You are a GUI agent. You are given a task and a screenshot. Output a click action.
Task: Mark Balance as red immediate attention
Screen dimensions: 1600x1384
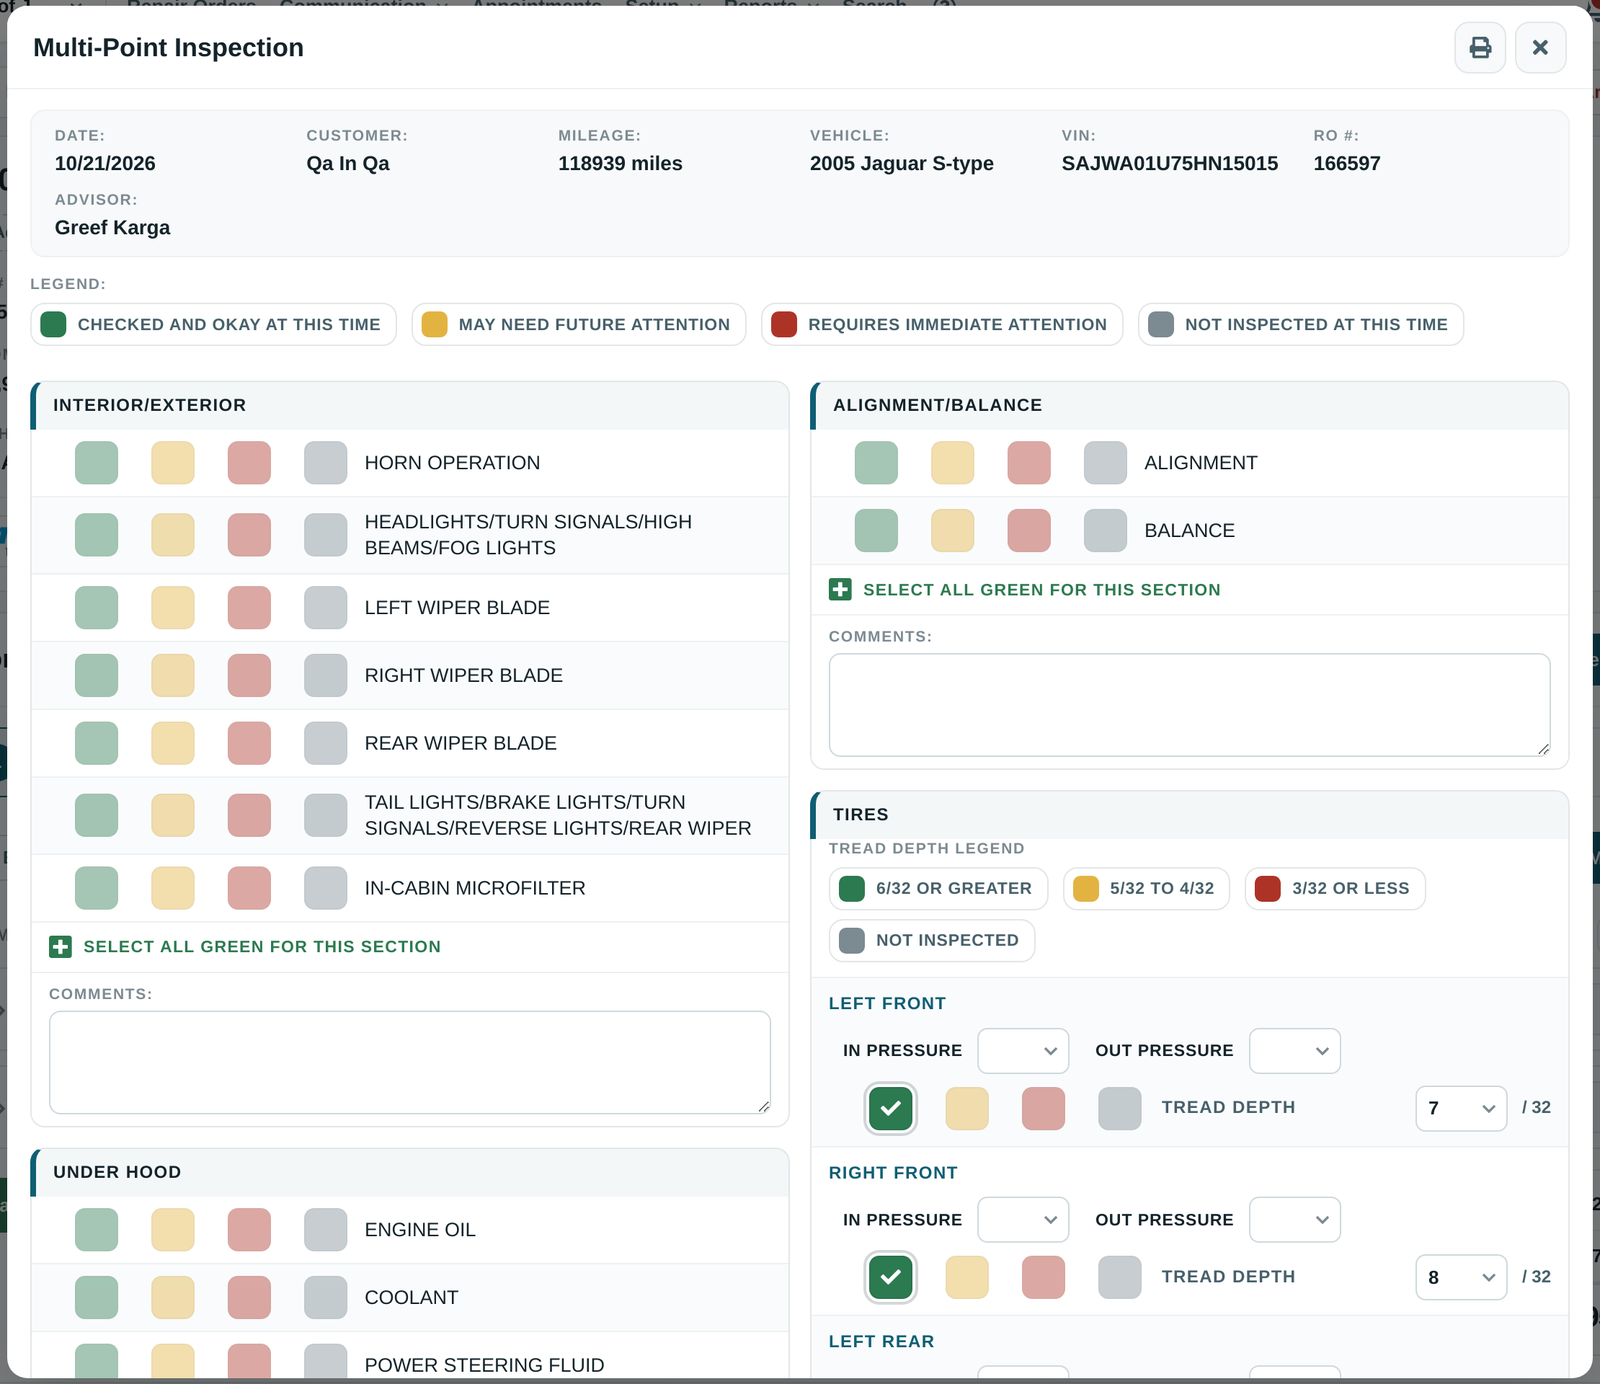tap(1029, 531)
